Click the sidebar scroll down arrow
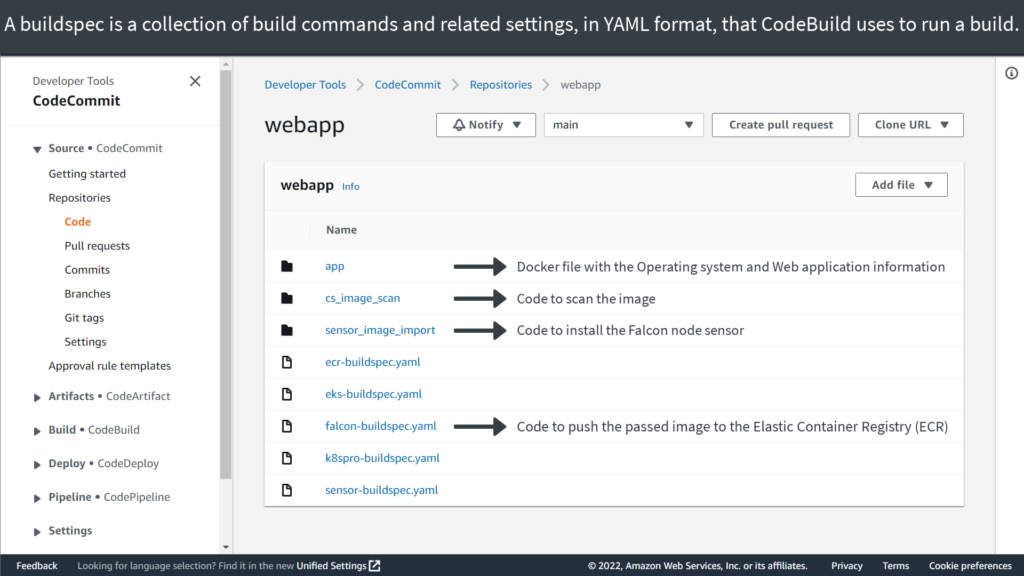Viewport: 1024px width, 576px height. click(x=226, y=547)
